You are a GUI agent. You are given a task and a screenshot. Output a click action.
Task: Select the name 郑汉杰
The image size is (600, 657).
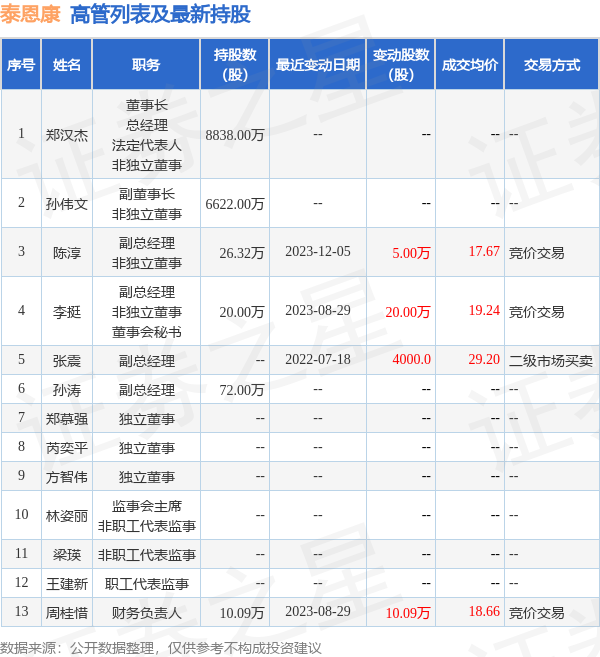[67, 135]
